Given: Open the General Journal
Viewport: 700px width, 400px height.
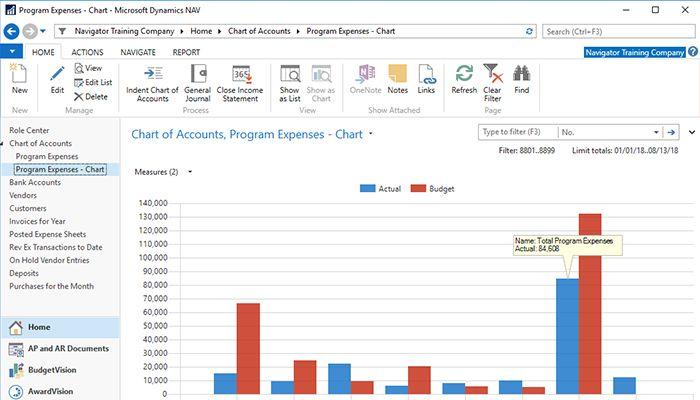Looking at the screenshot, I should [198, 83].
